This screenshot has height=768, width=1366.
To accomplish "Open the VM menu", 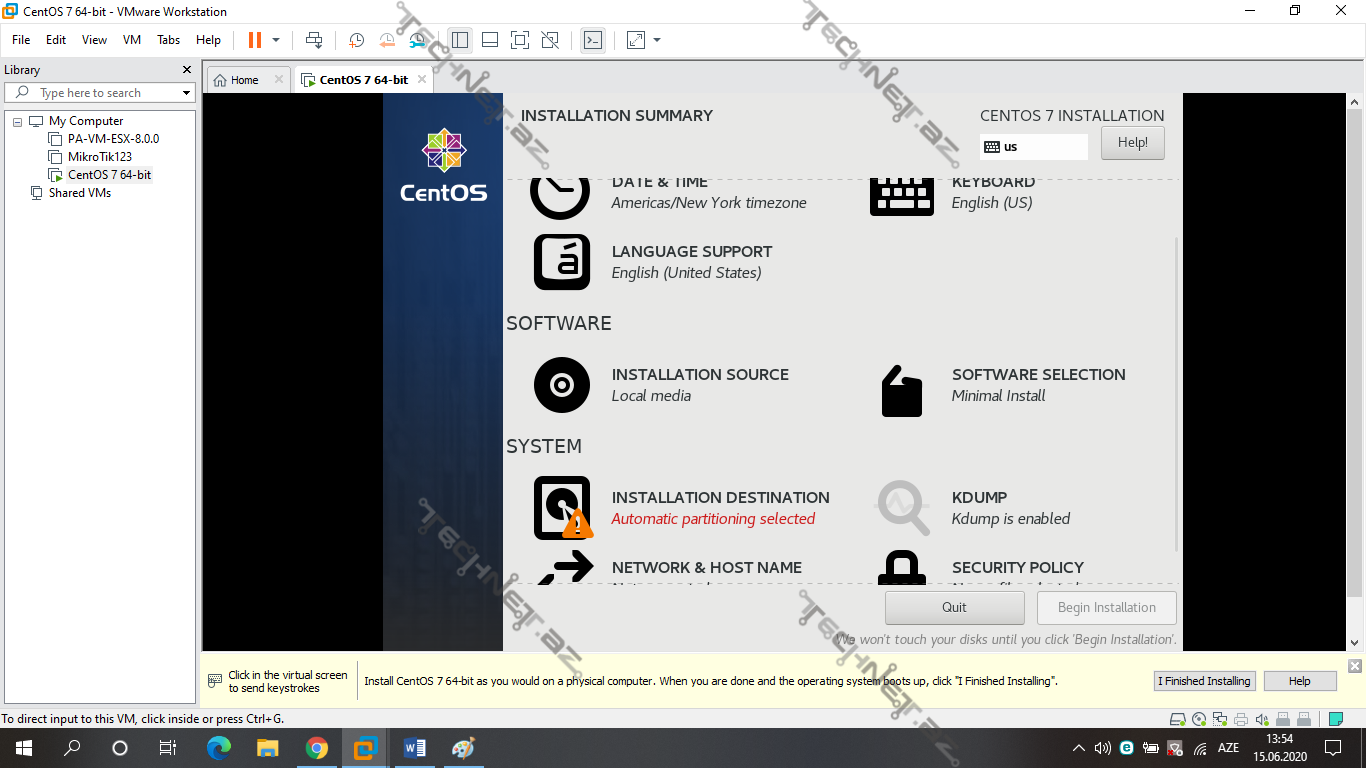I will click(132, 40).
